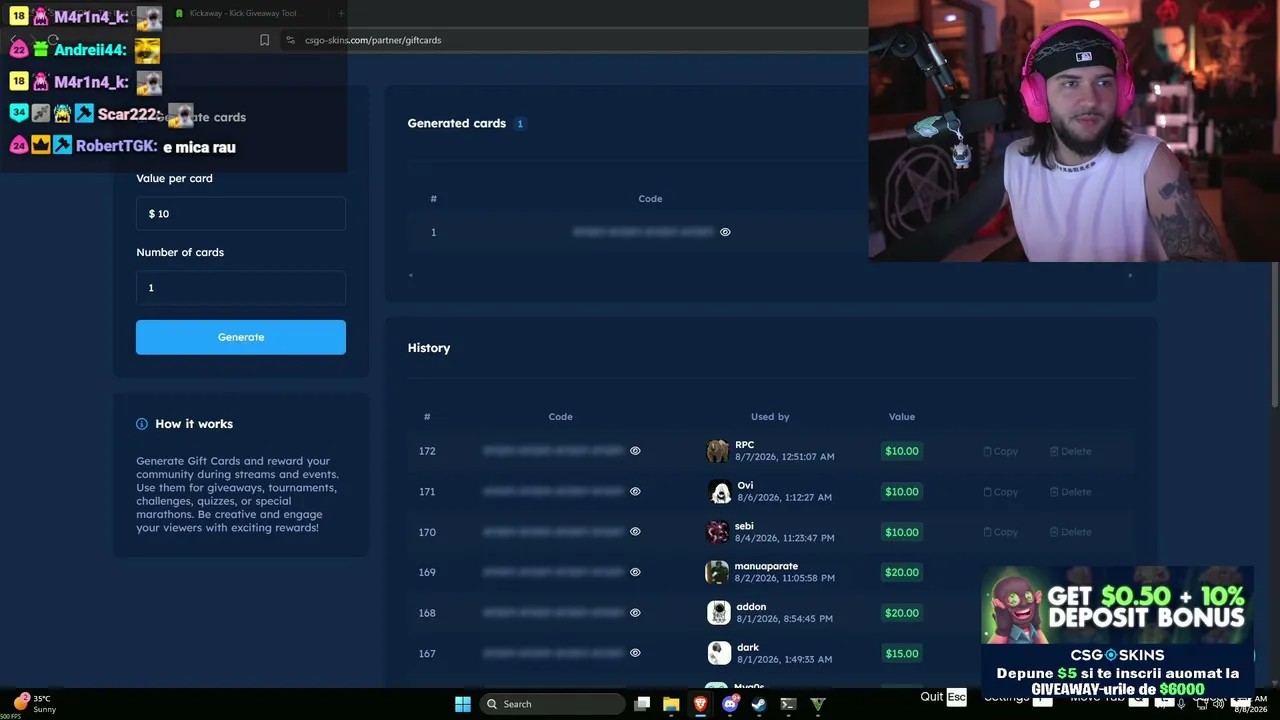This screenshot has height=720, width=1280.
Task: Open Task View on the taskbar
Action: coord(643,704)
